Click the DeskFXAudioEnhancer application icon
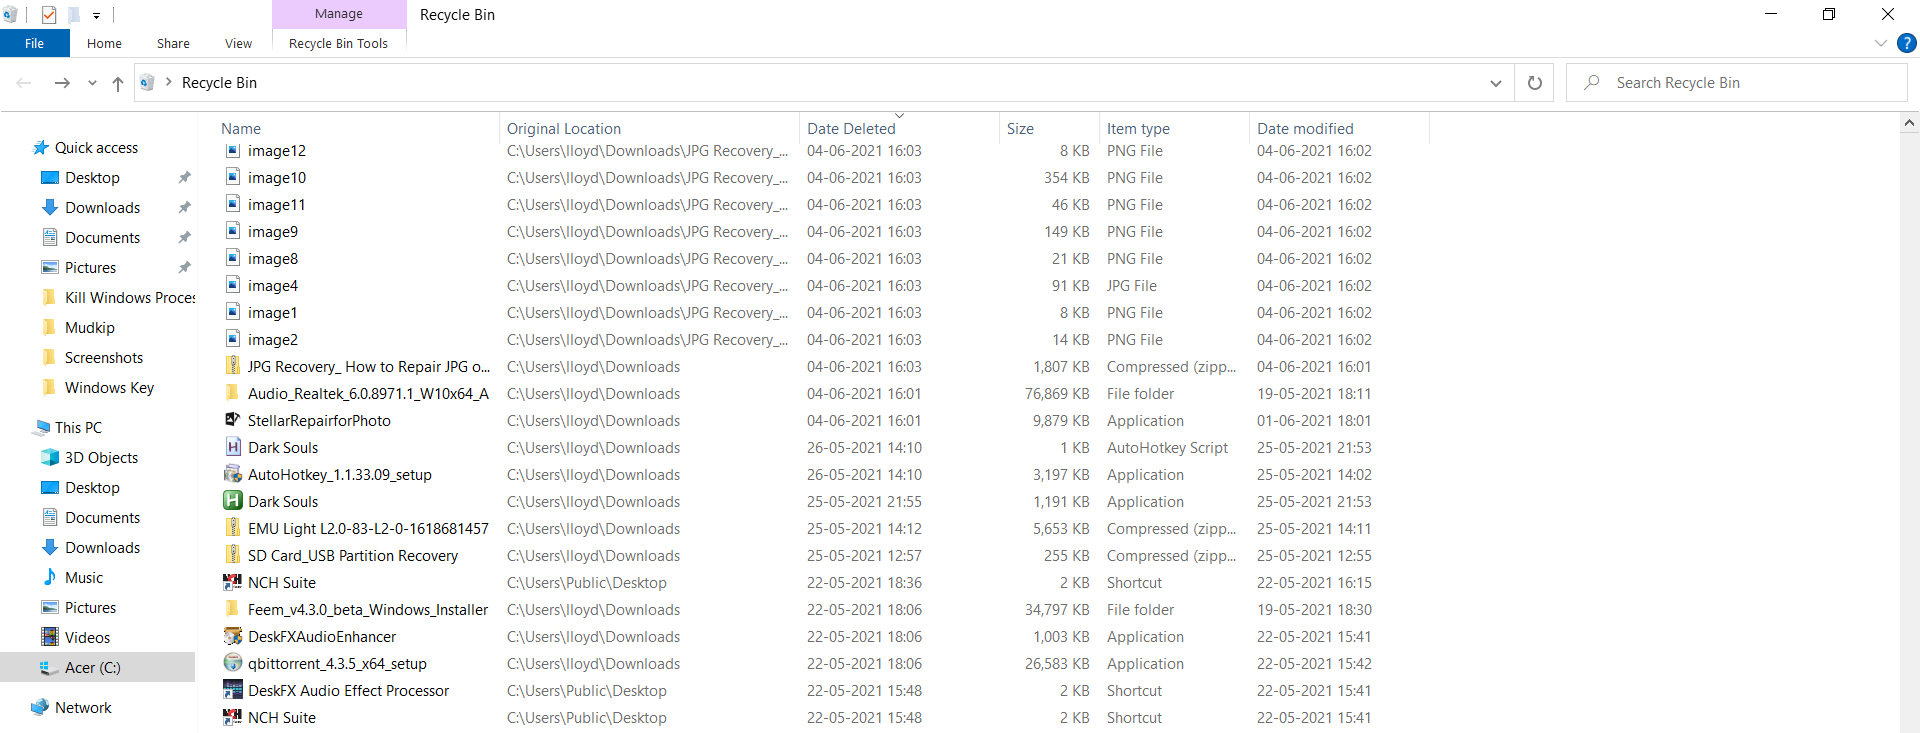 tap(233, 636)
